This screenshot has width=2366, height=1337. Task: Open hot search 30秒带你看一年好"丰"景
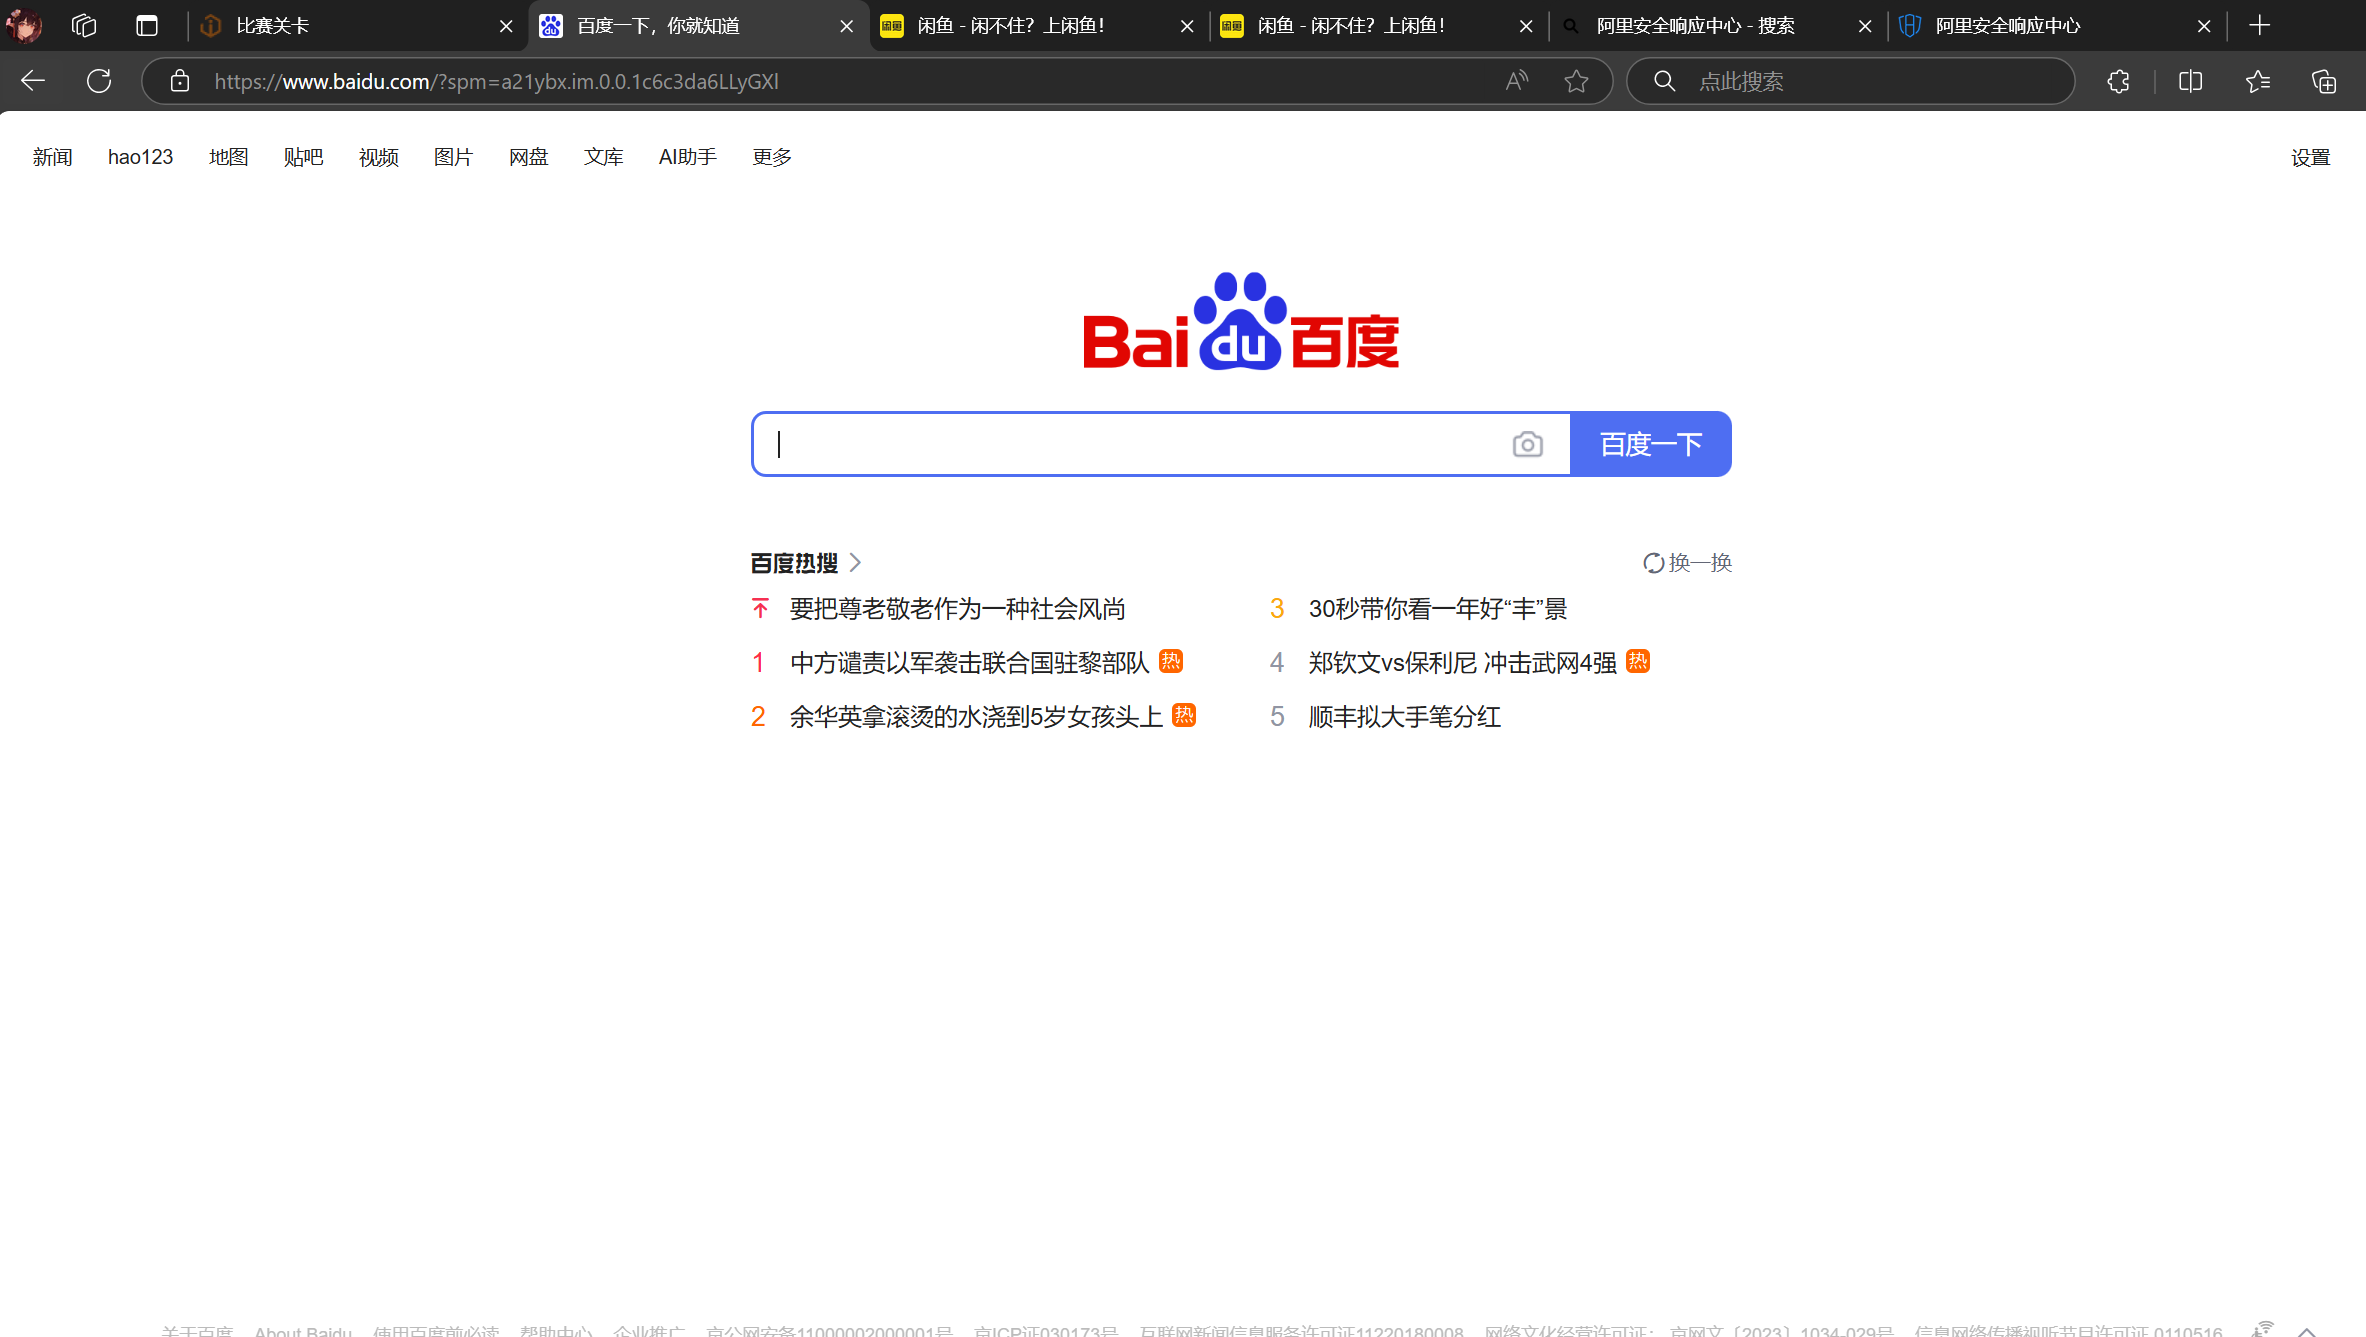tap(1437, 609)
